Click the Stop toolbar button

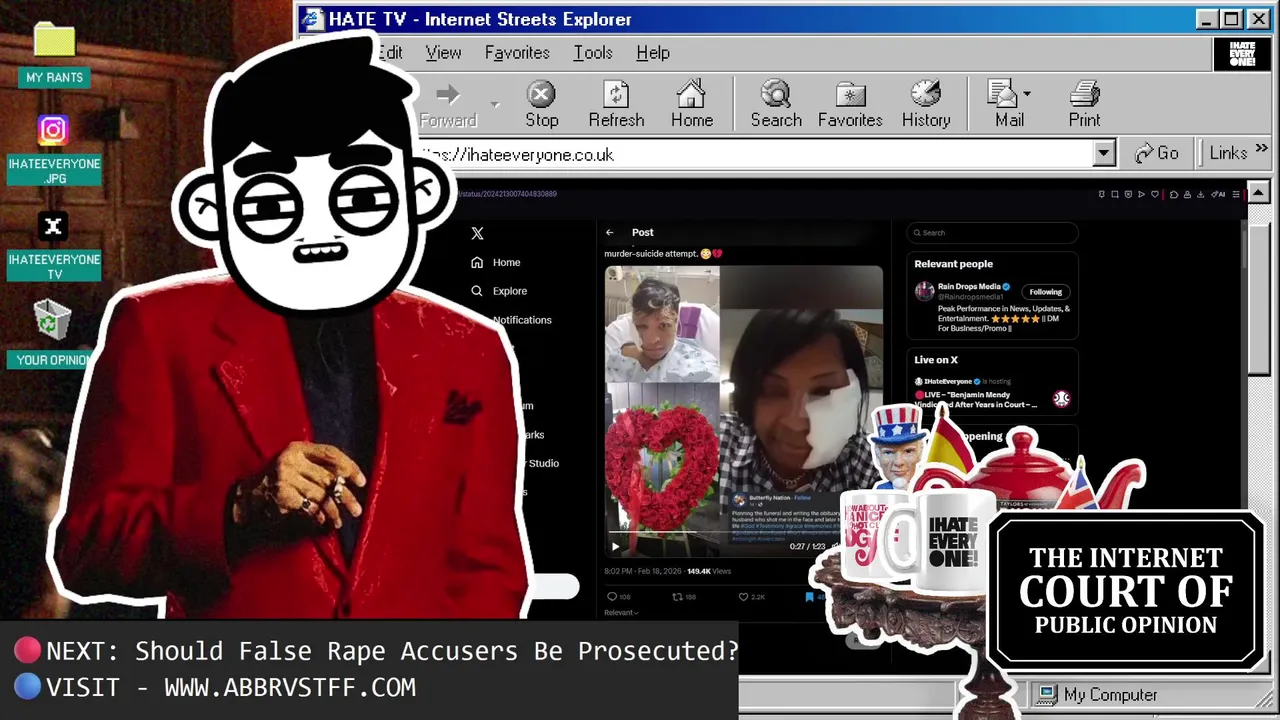[542, 104]
